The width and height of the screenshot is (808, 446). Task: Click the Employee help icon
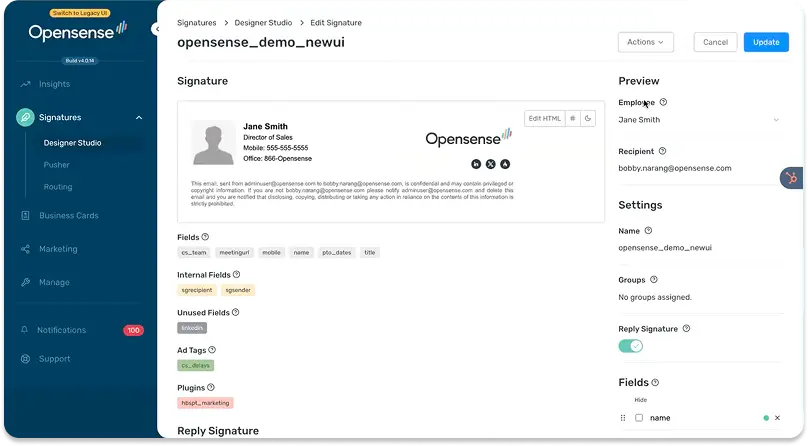pyautogui.click(x=663, y=102)
